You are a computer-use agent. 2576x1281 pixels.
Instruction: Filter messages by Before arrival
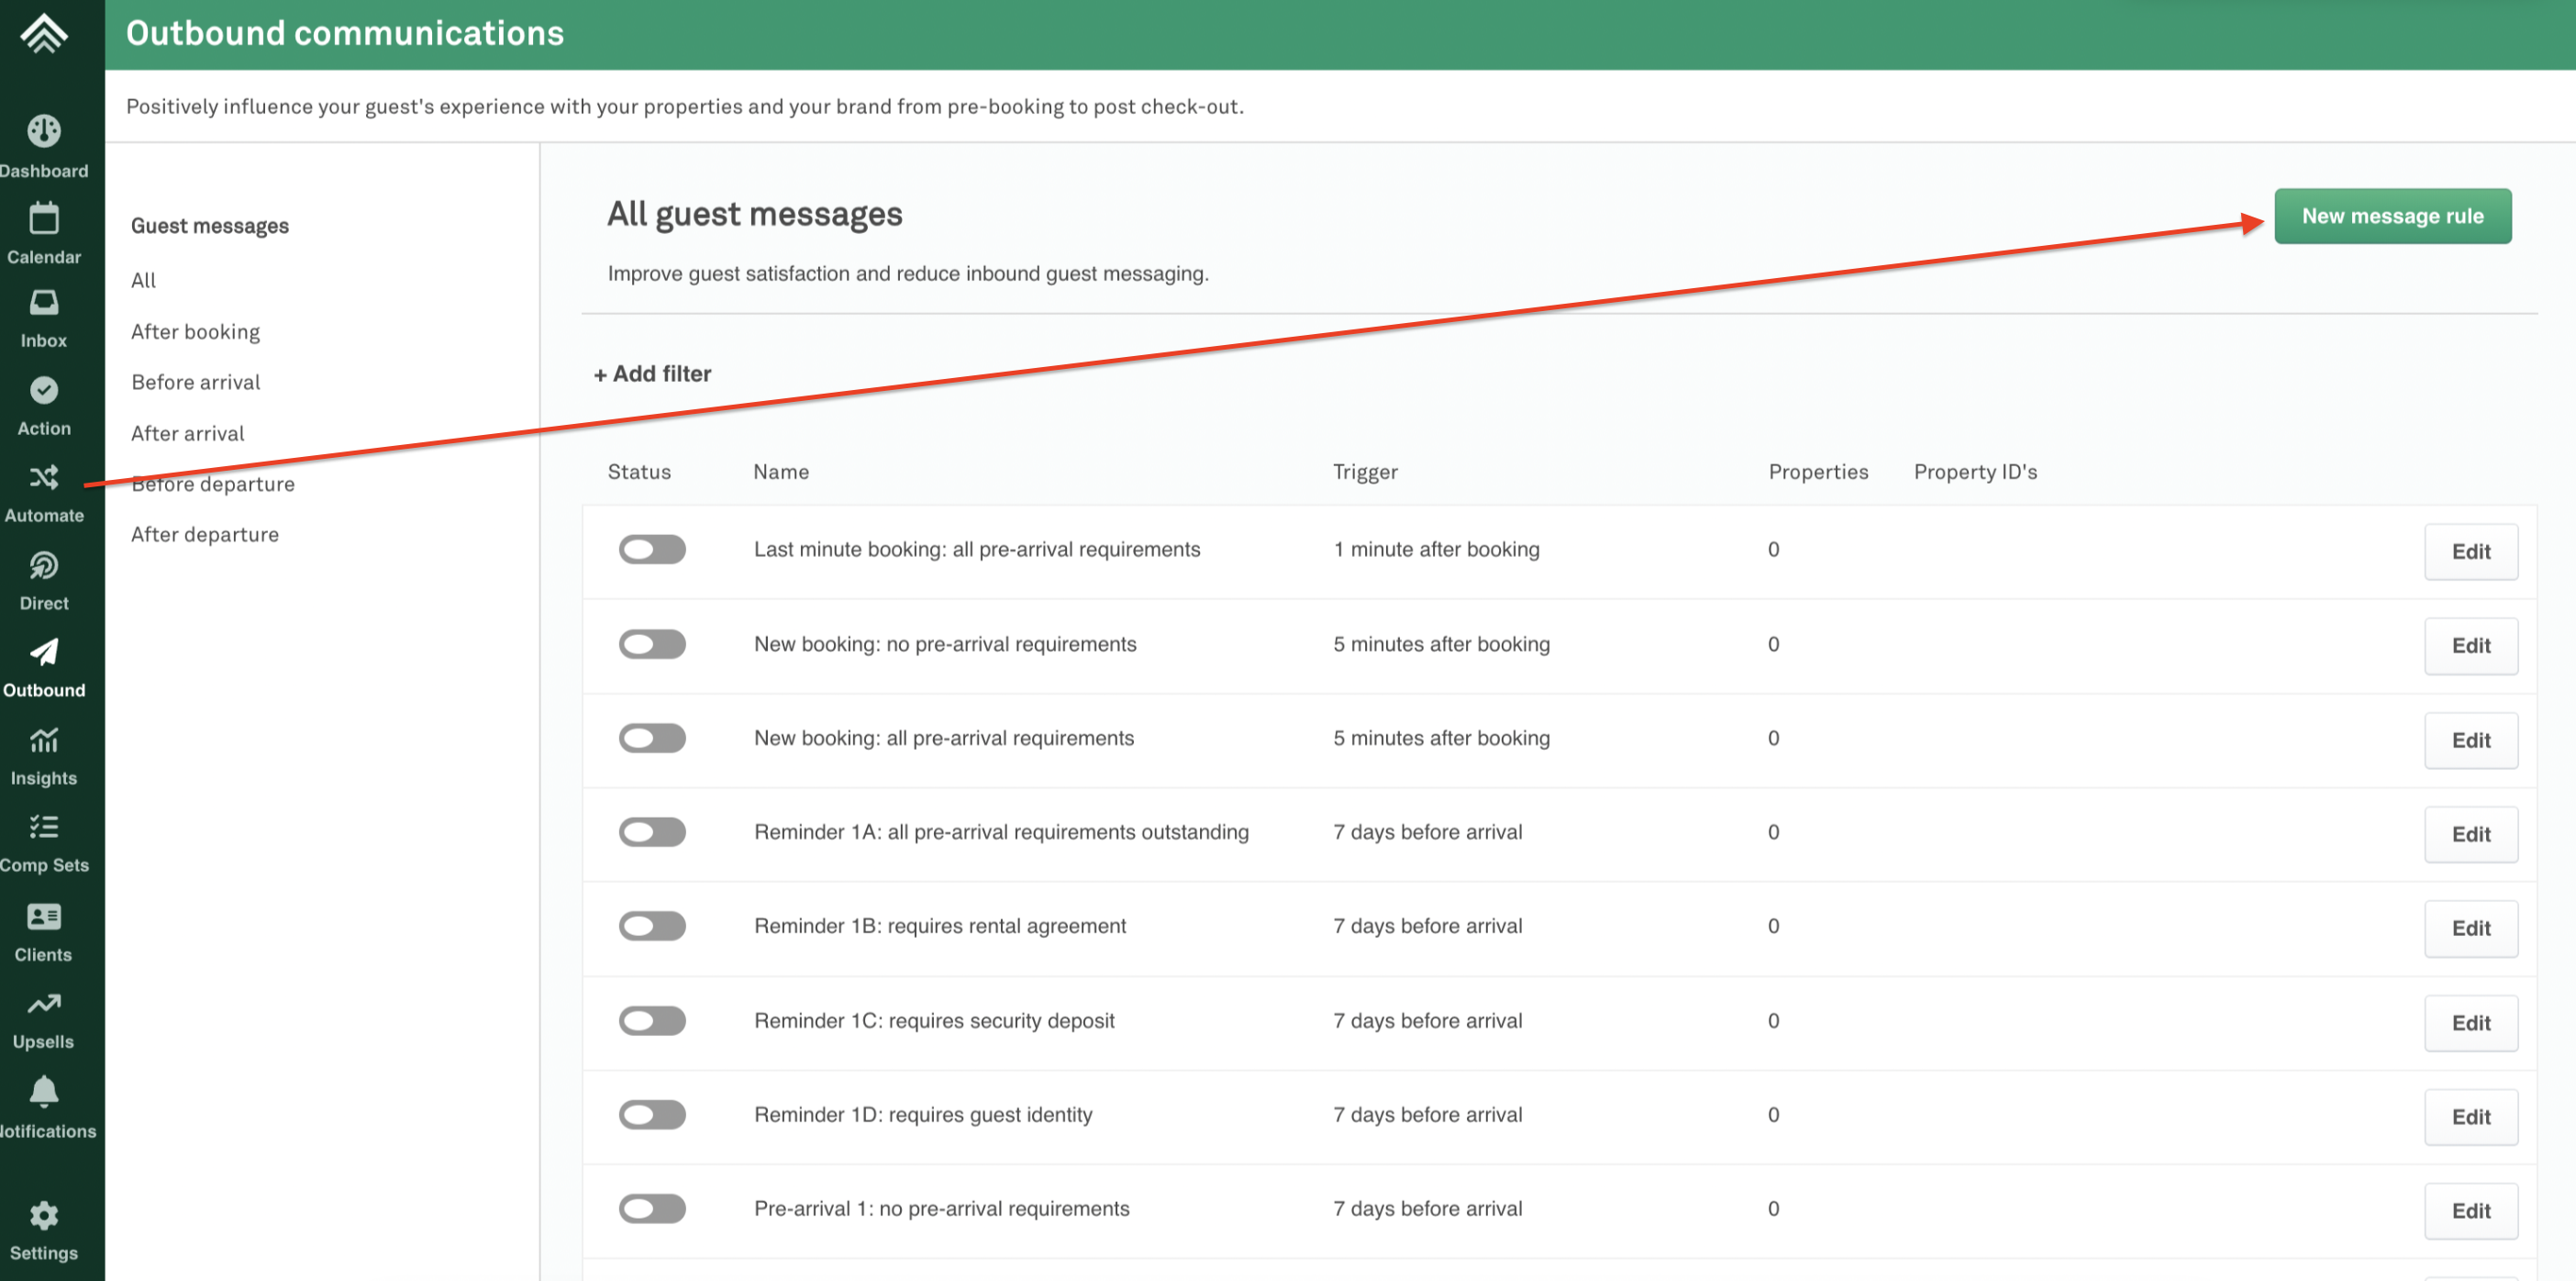(x=195, y=382)
